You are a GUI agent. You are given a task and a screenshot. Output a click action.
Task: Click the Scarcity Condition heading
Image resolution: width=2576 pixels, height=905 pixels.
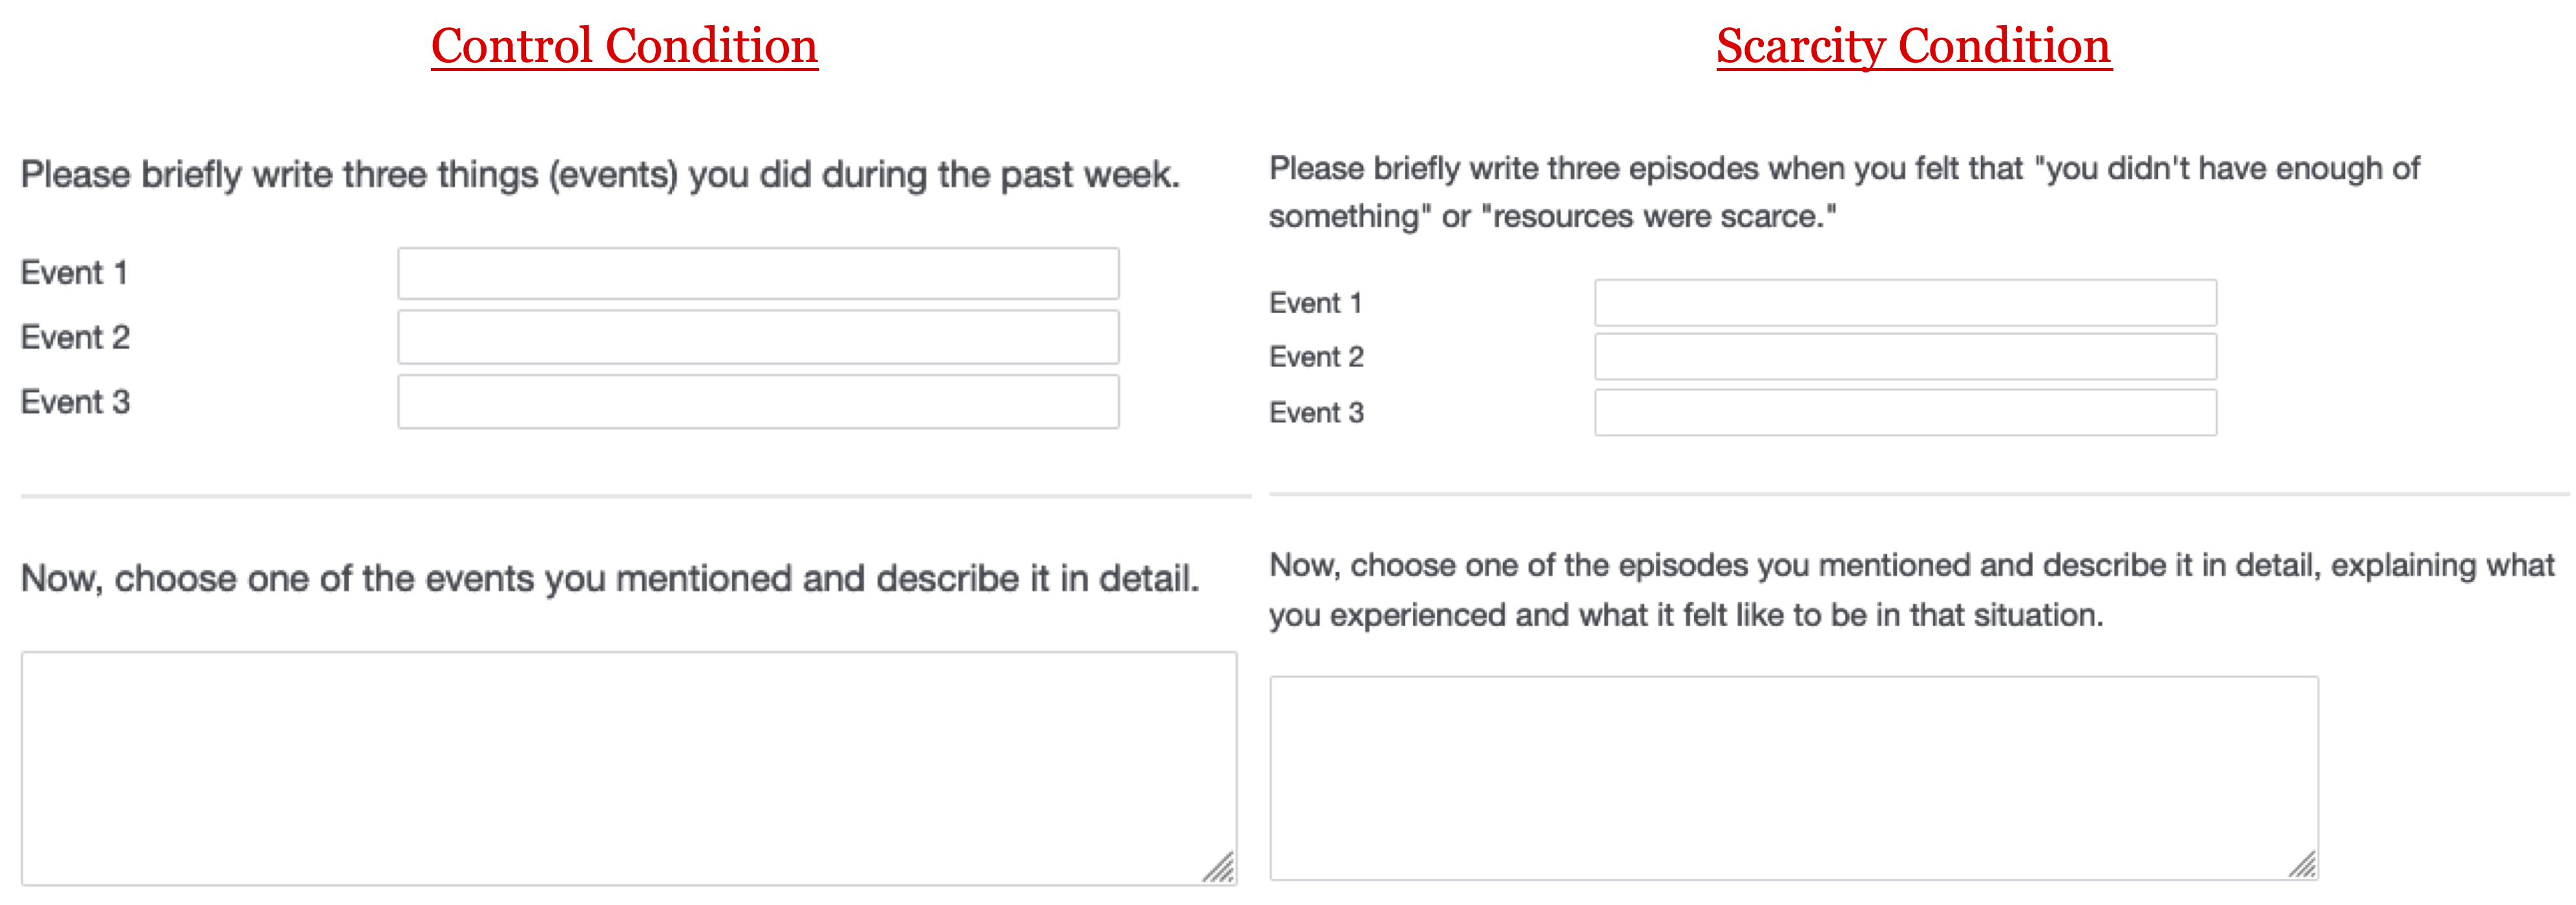1914,46
